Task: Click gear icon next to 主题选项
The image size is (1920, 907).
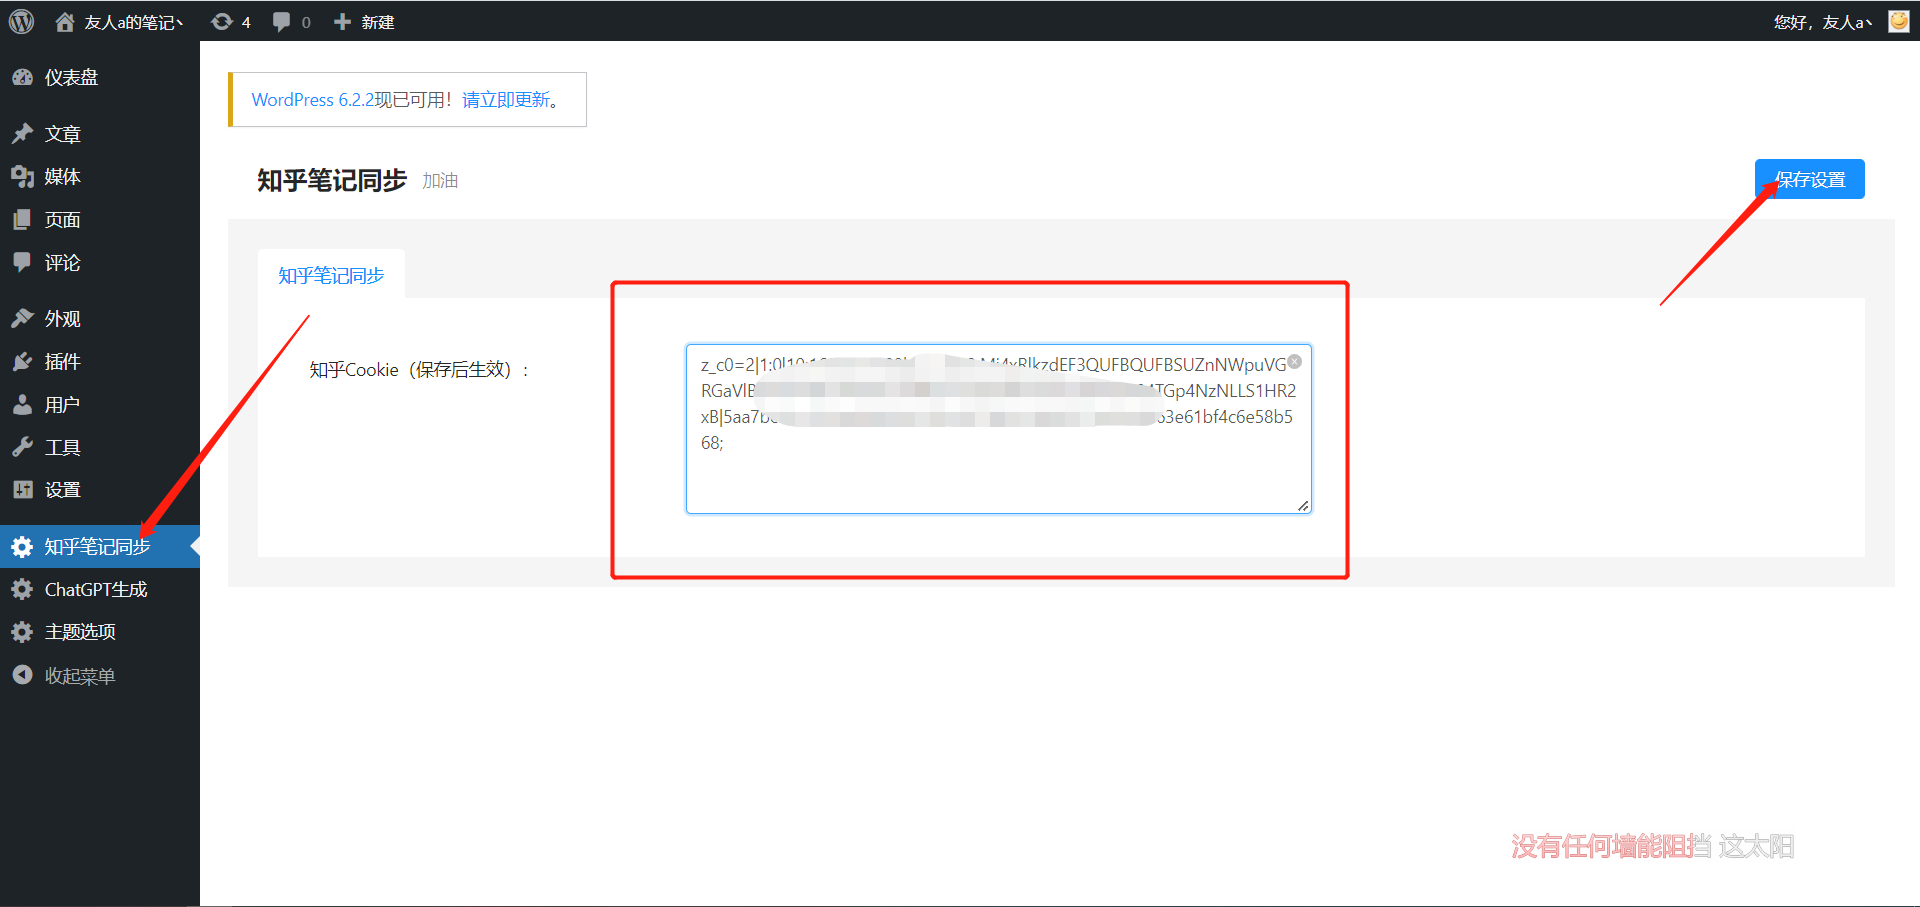Action: (x=22, y=631)
